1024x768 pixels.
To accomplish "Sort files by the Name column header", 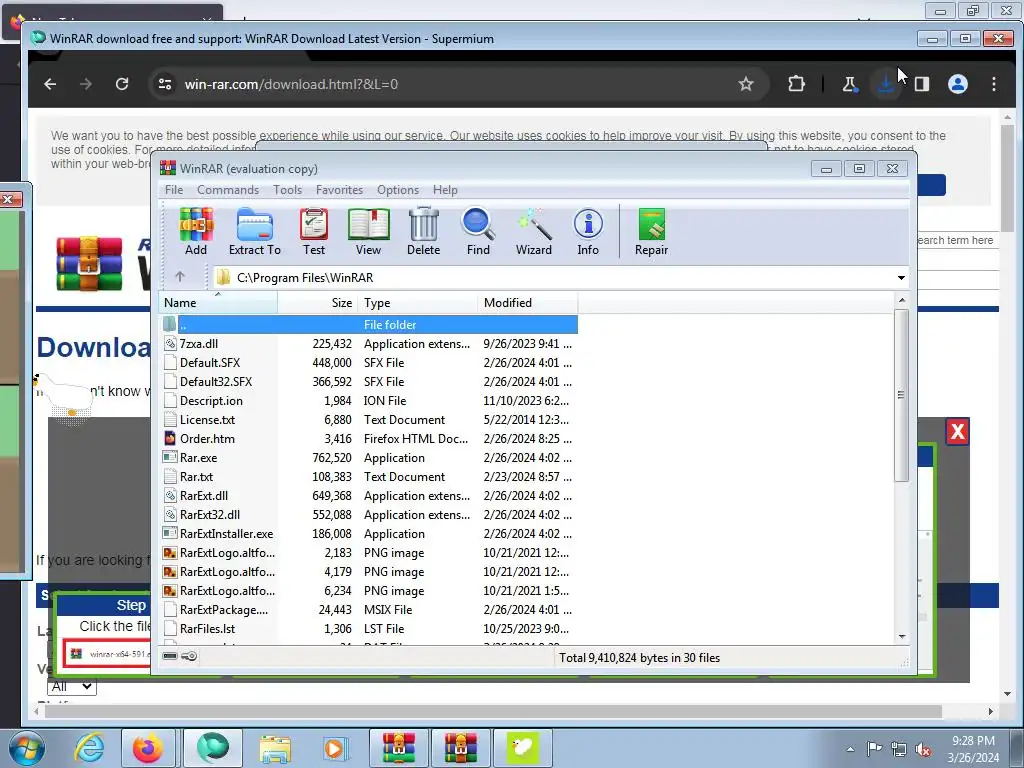I will tap(218, 303).
